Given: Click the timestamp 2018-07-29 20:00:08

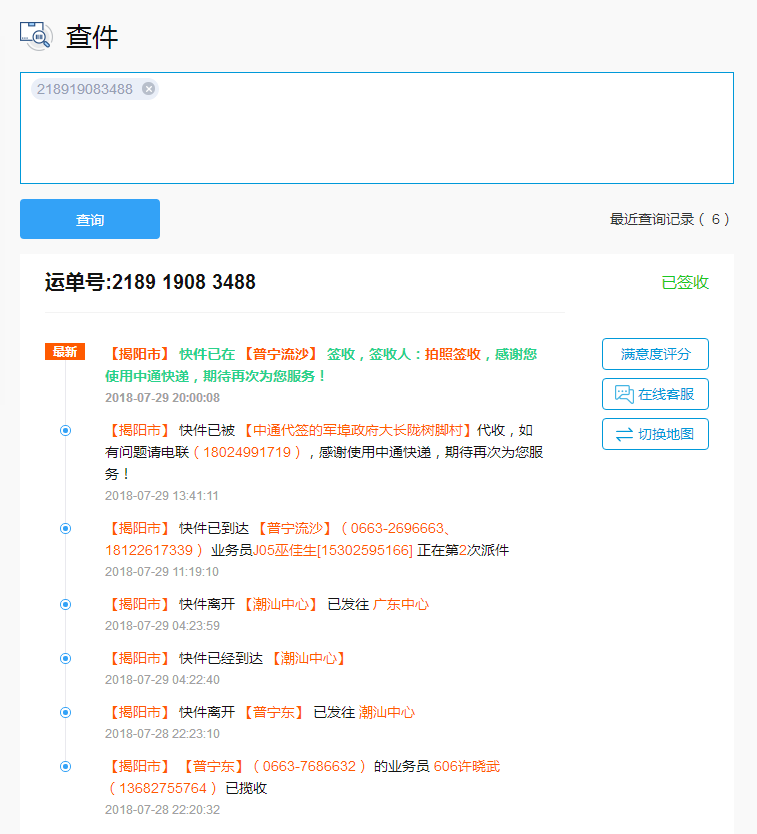Looking at the screenshot, I should (x=162, y=398).
